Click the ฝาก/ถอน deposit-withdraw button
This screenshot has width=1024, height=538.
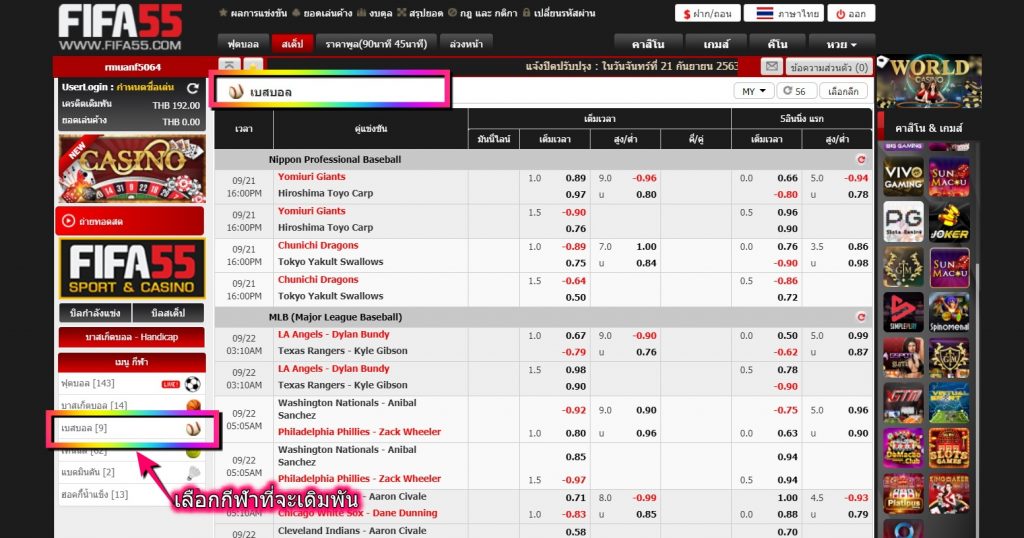(707, 13)
